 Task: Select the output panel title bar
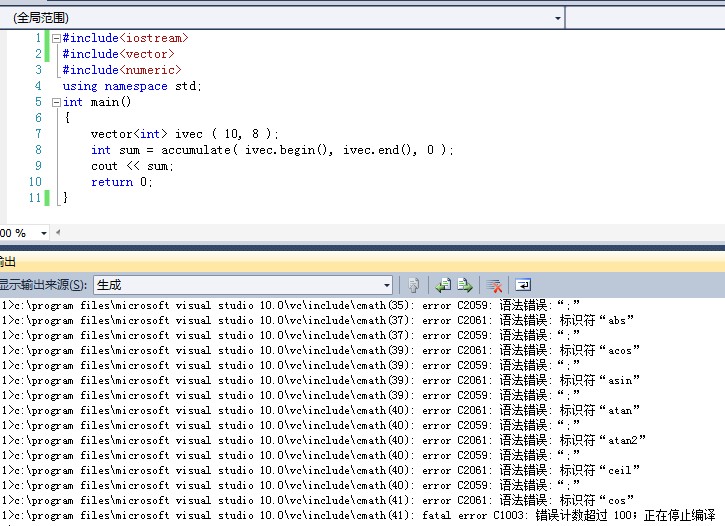[x=360, y=262]
